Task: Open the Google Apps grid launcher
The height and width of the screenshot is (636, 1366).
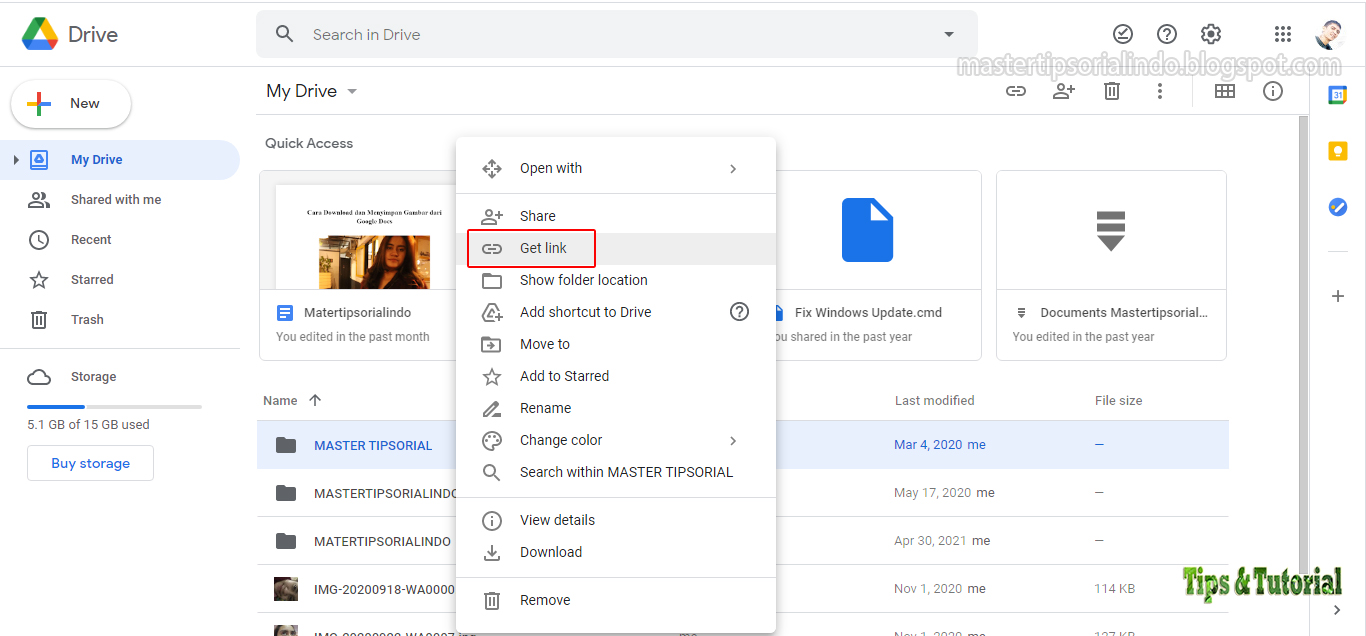Action: (1283, 33)
